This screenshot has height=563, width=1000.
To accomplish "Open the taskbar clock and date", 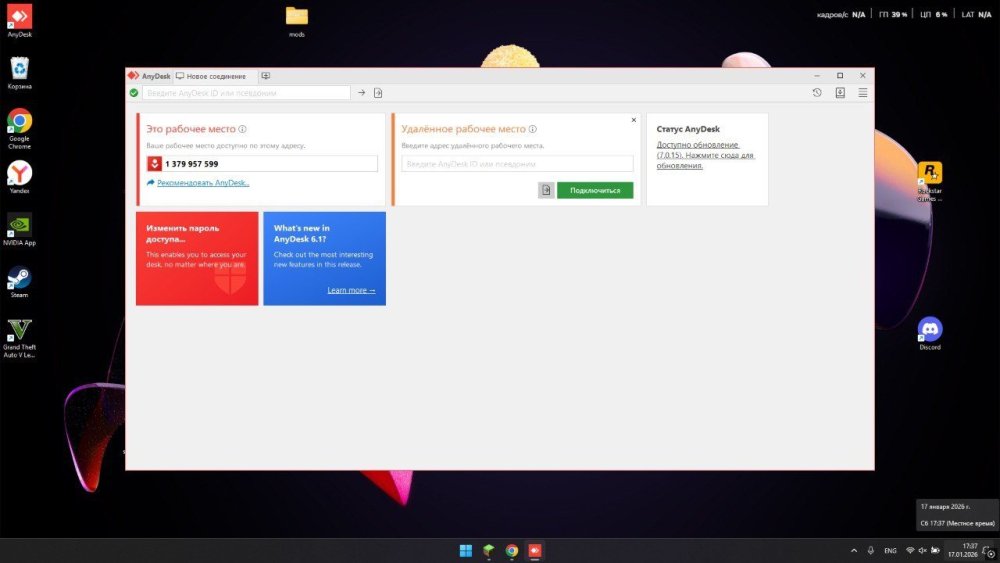I will point(962,550).
